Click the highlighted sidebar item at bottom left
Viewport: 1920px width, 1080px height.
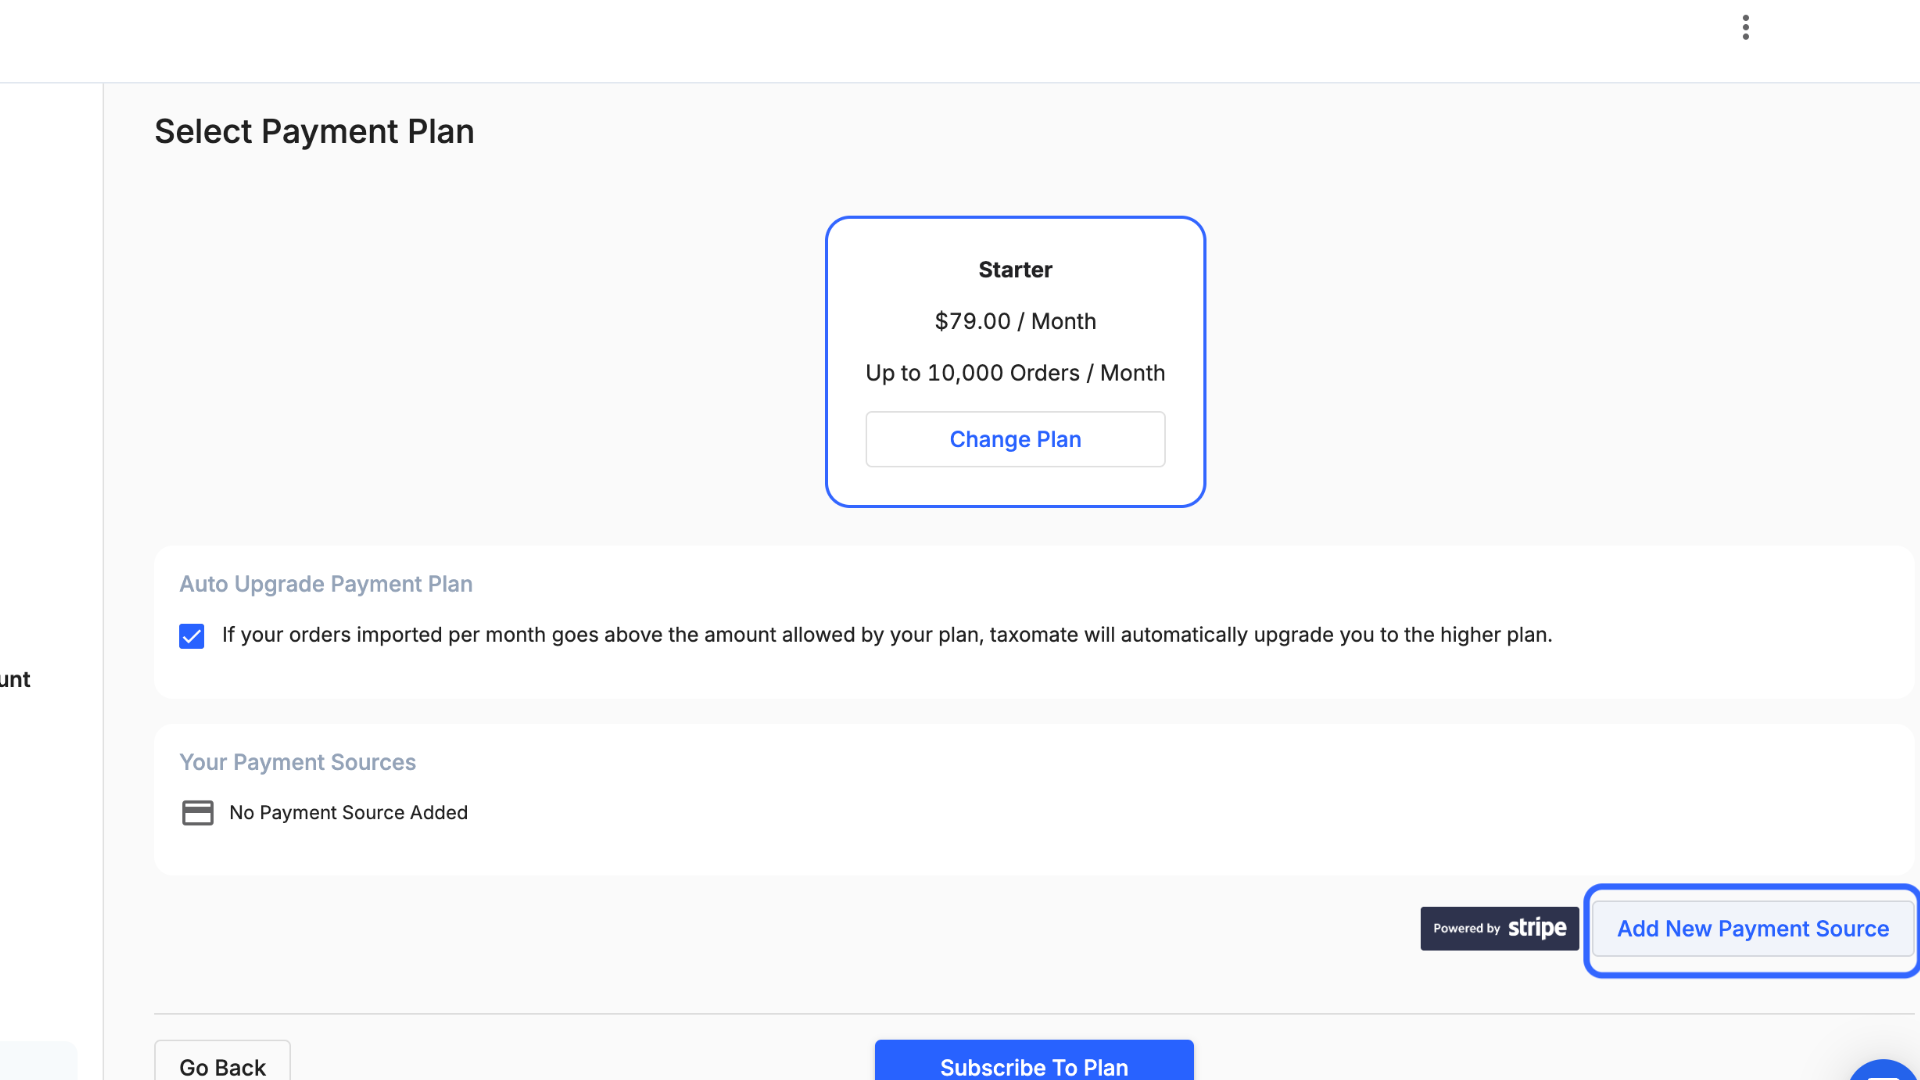pos(38,1061)
